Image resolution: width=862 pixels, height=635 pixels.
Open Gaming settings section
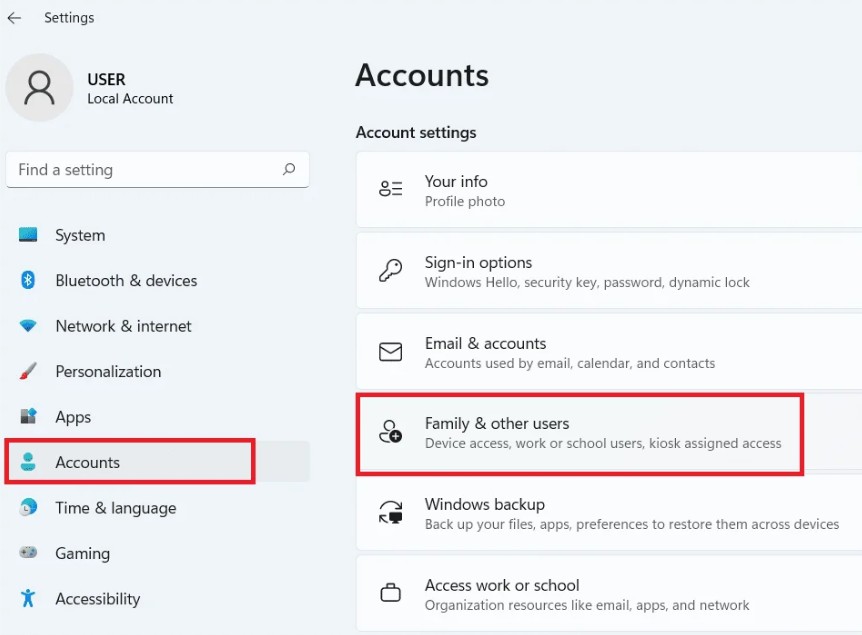(x=82, y=553)
